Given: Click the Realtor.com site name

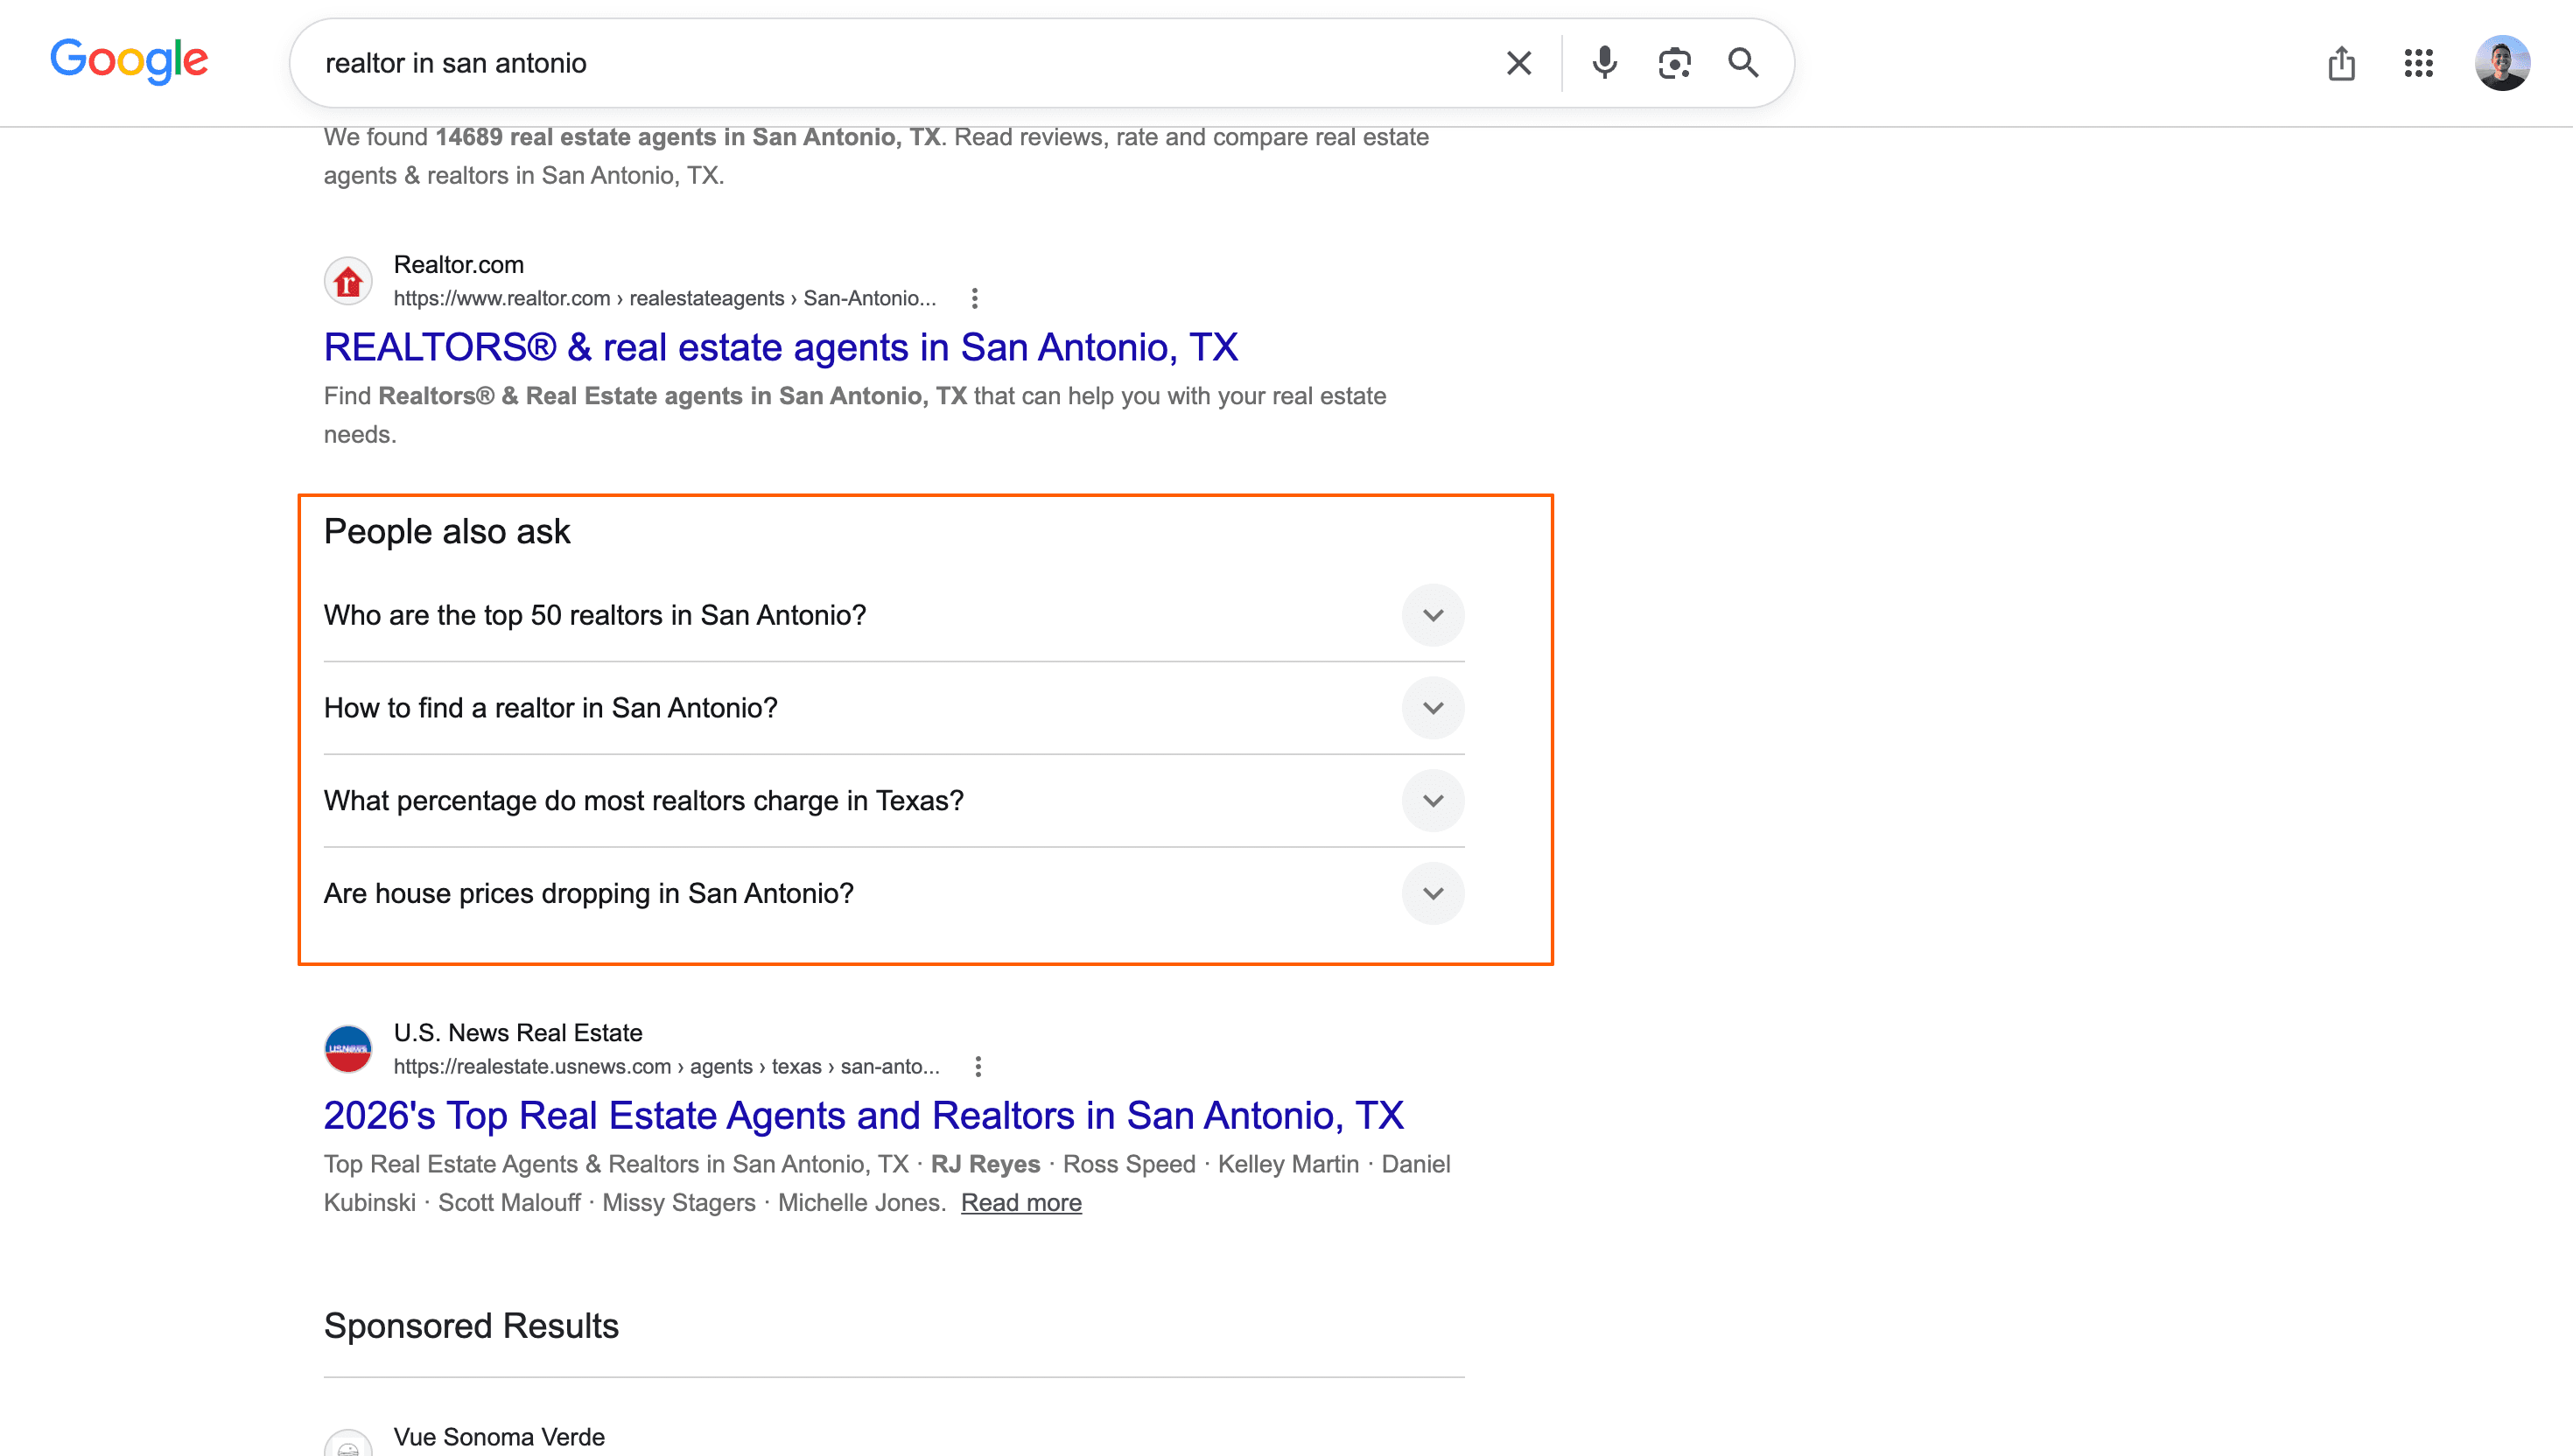Looking at the screenshot, I should point(458,264).
